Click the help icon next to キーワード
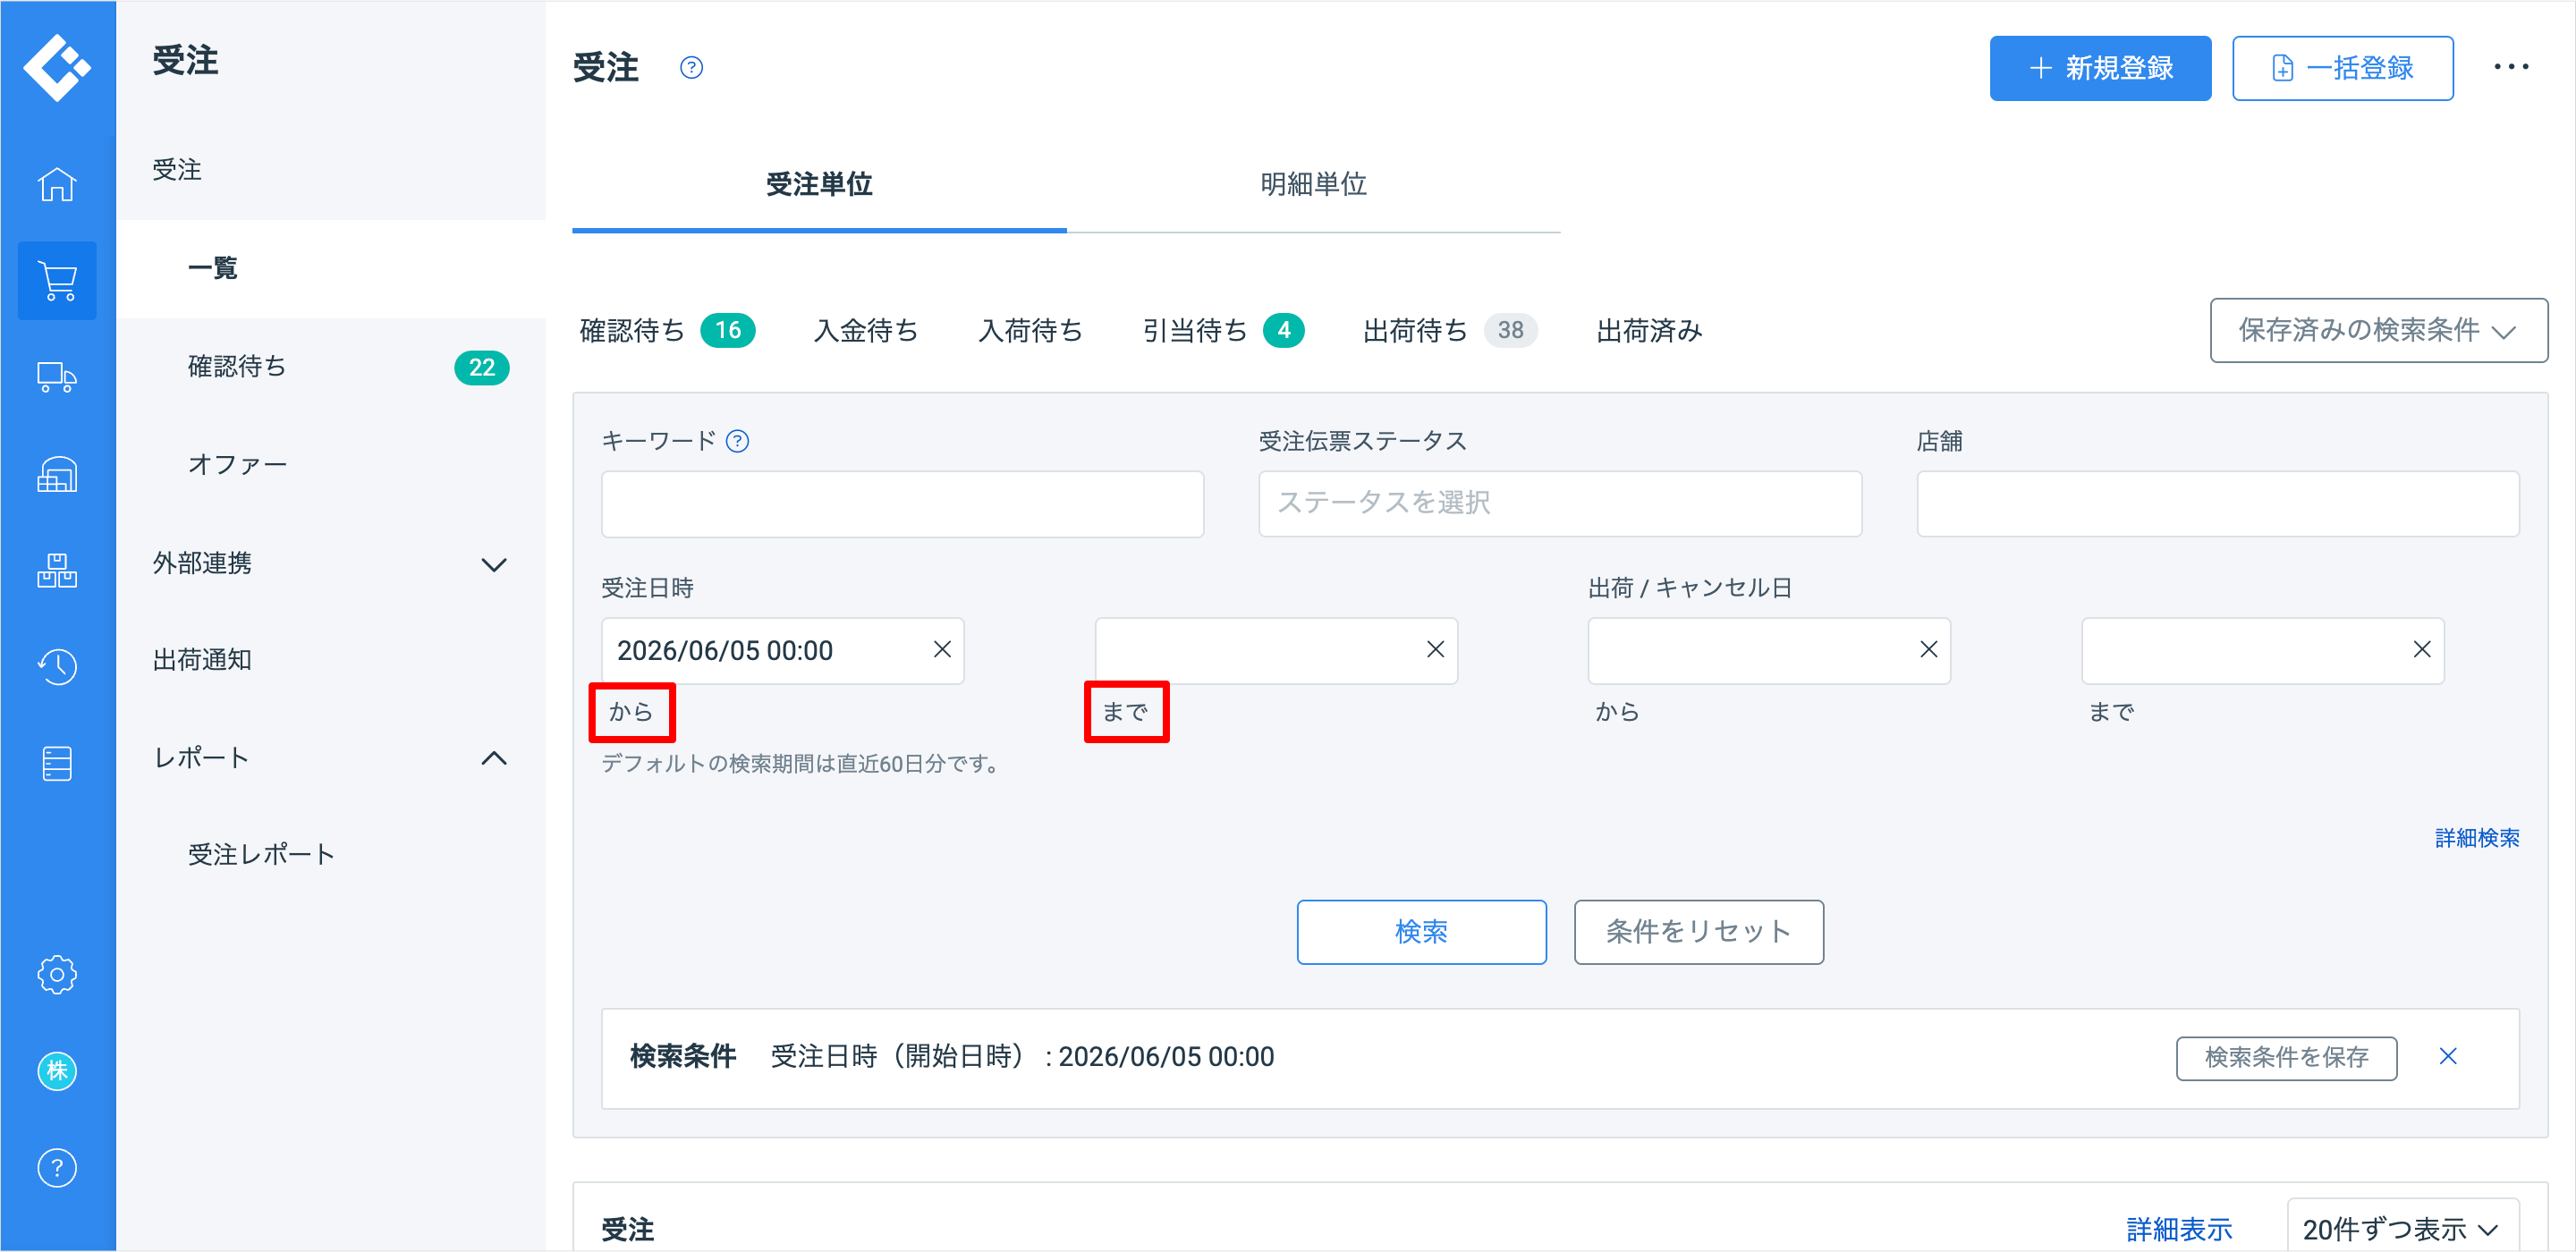This screenshot has width=2576, height=1252. pyautogui.click(x=737, y=441)
